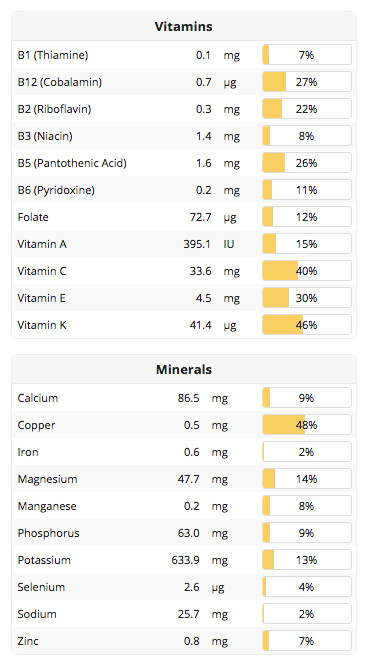Click the Copper 48% progress bar
This screenshot has height=665, width=367.
tap(307, 425)
